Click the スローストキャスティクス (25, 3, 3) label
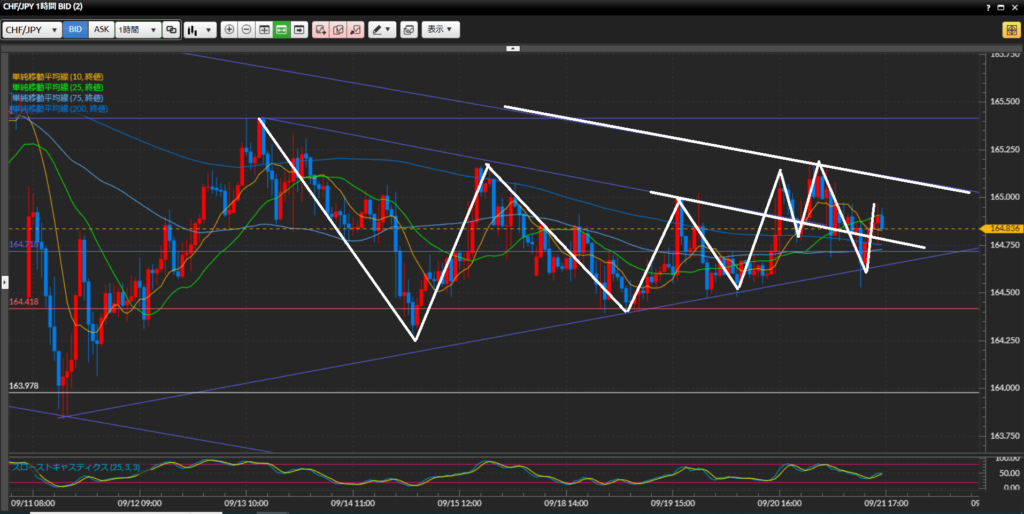This screenshot has width=1024, height=514. point(65,466)
